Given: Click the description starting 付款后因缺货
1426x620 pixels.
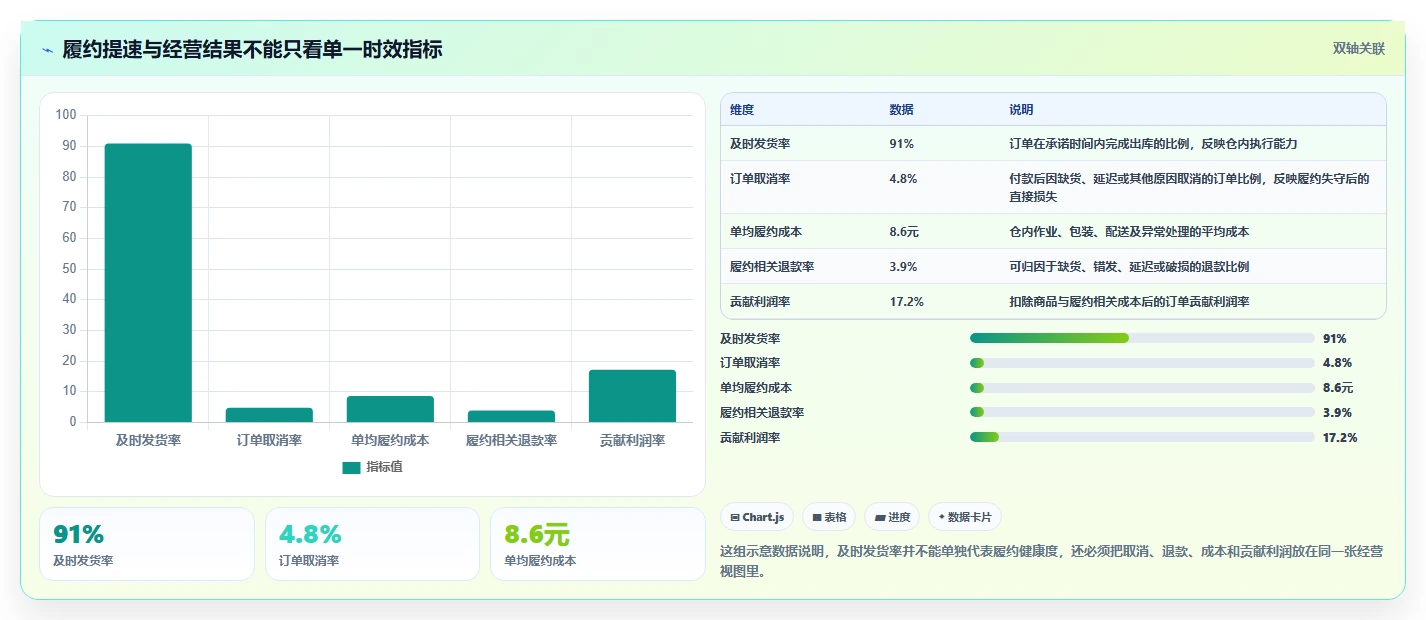Looking at the screenshot, I should [x=1189, y=188].
